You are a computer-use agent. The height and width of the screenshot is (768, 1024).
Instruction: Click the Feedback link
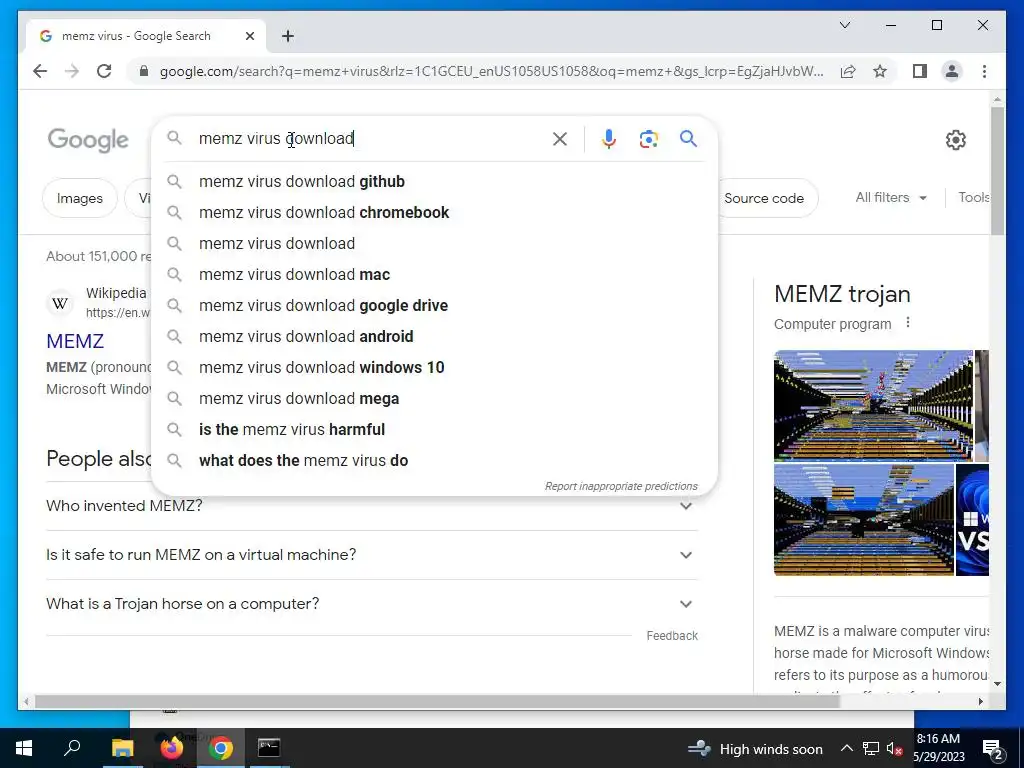pyautogui.click(x=672, y=635)
